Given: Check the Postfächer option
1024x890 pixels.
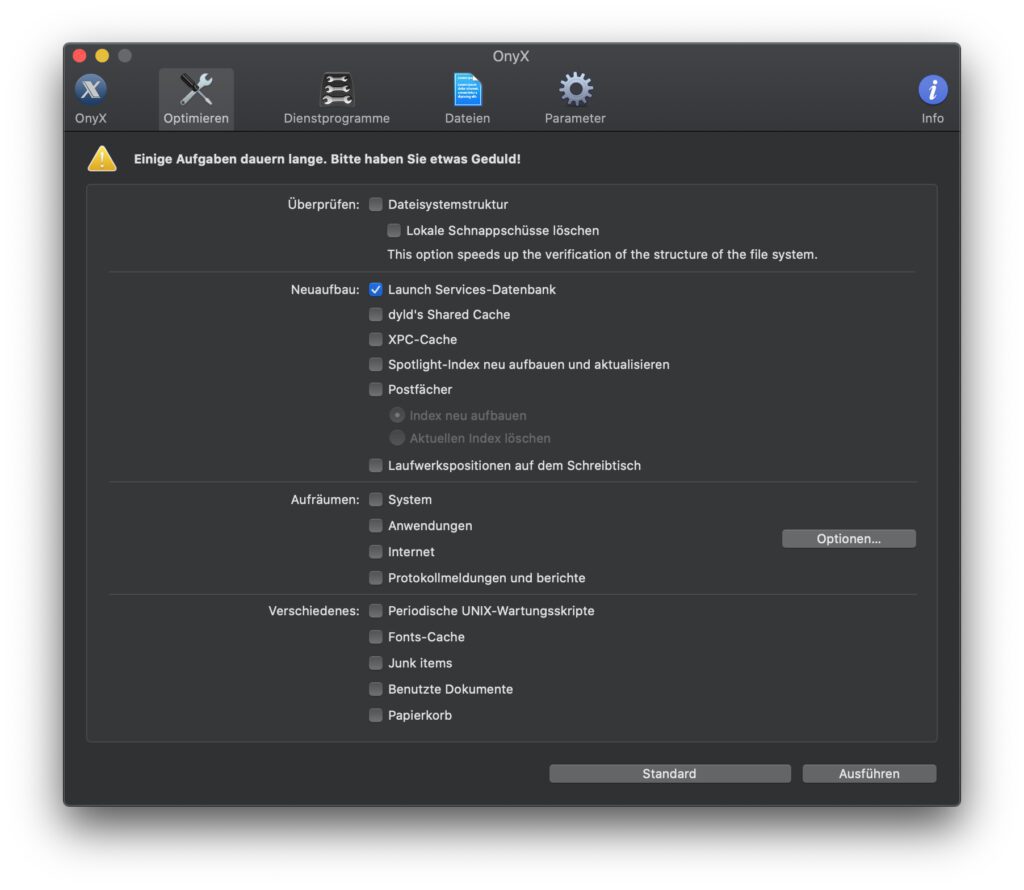Looking at the screenshot, I should (x=376, y=389).
